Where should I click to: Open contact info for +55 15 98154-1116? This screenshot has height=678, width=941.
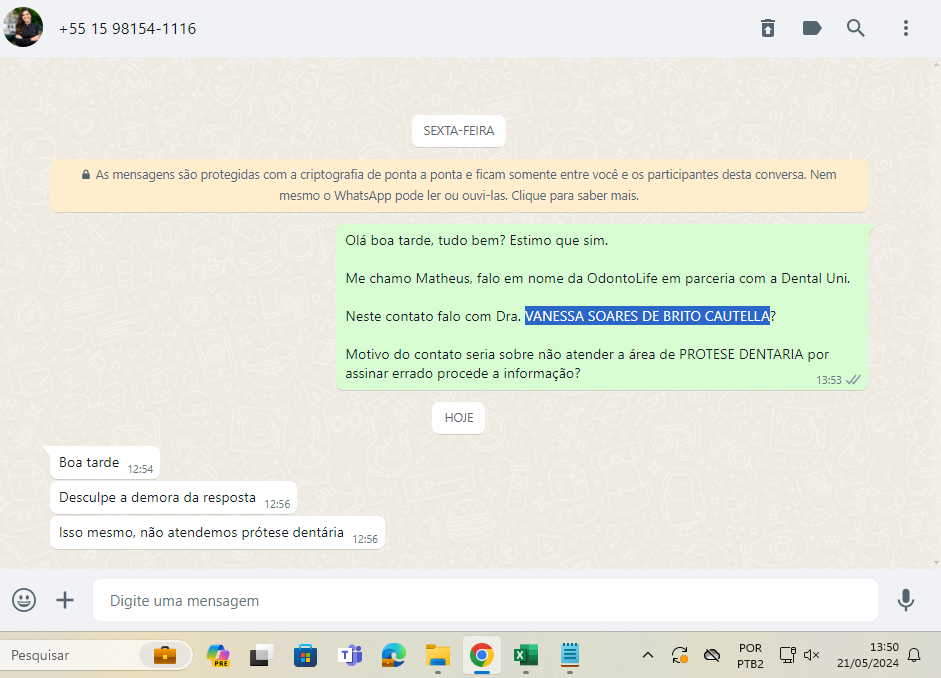tap(127, 29)
